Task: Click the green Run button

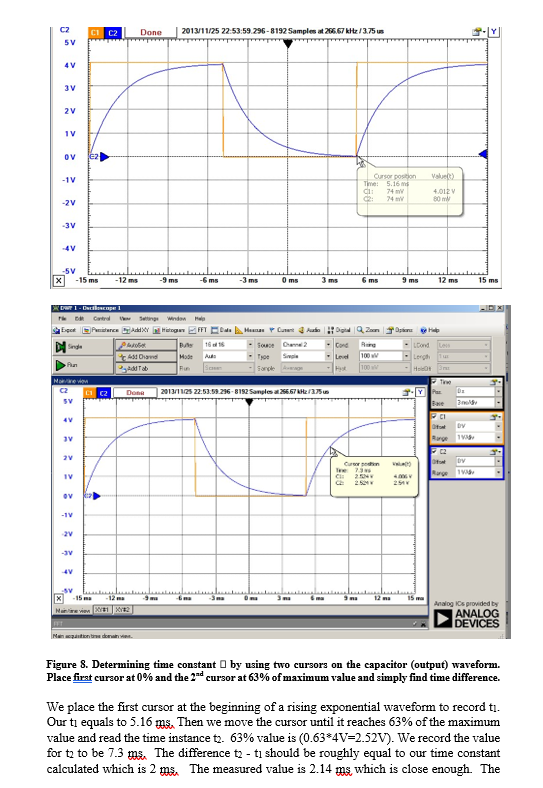Action: (83, 365)
